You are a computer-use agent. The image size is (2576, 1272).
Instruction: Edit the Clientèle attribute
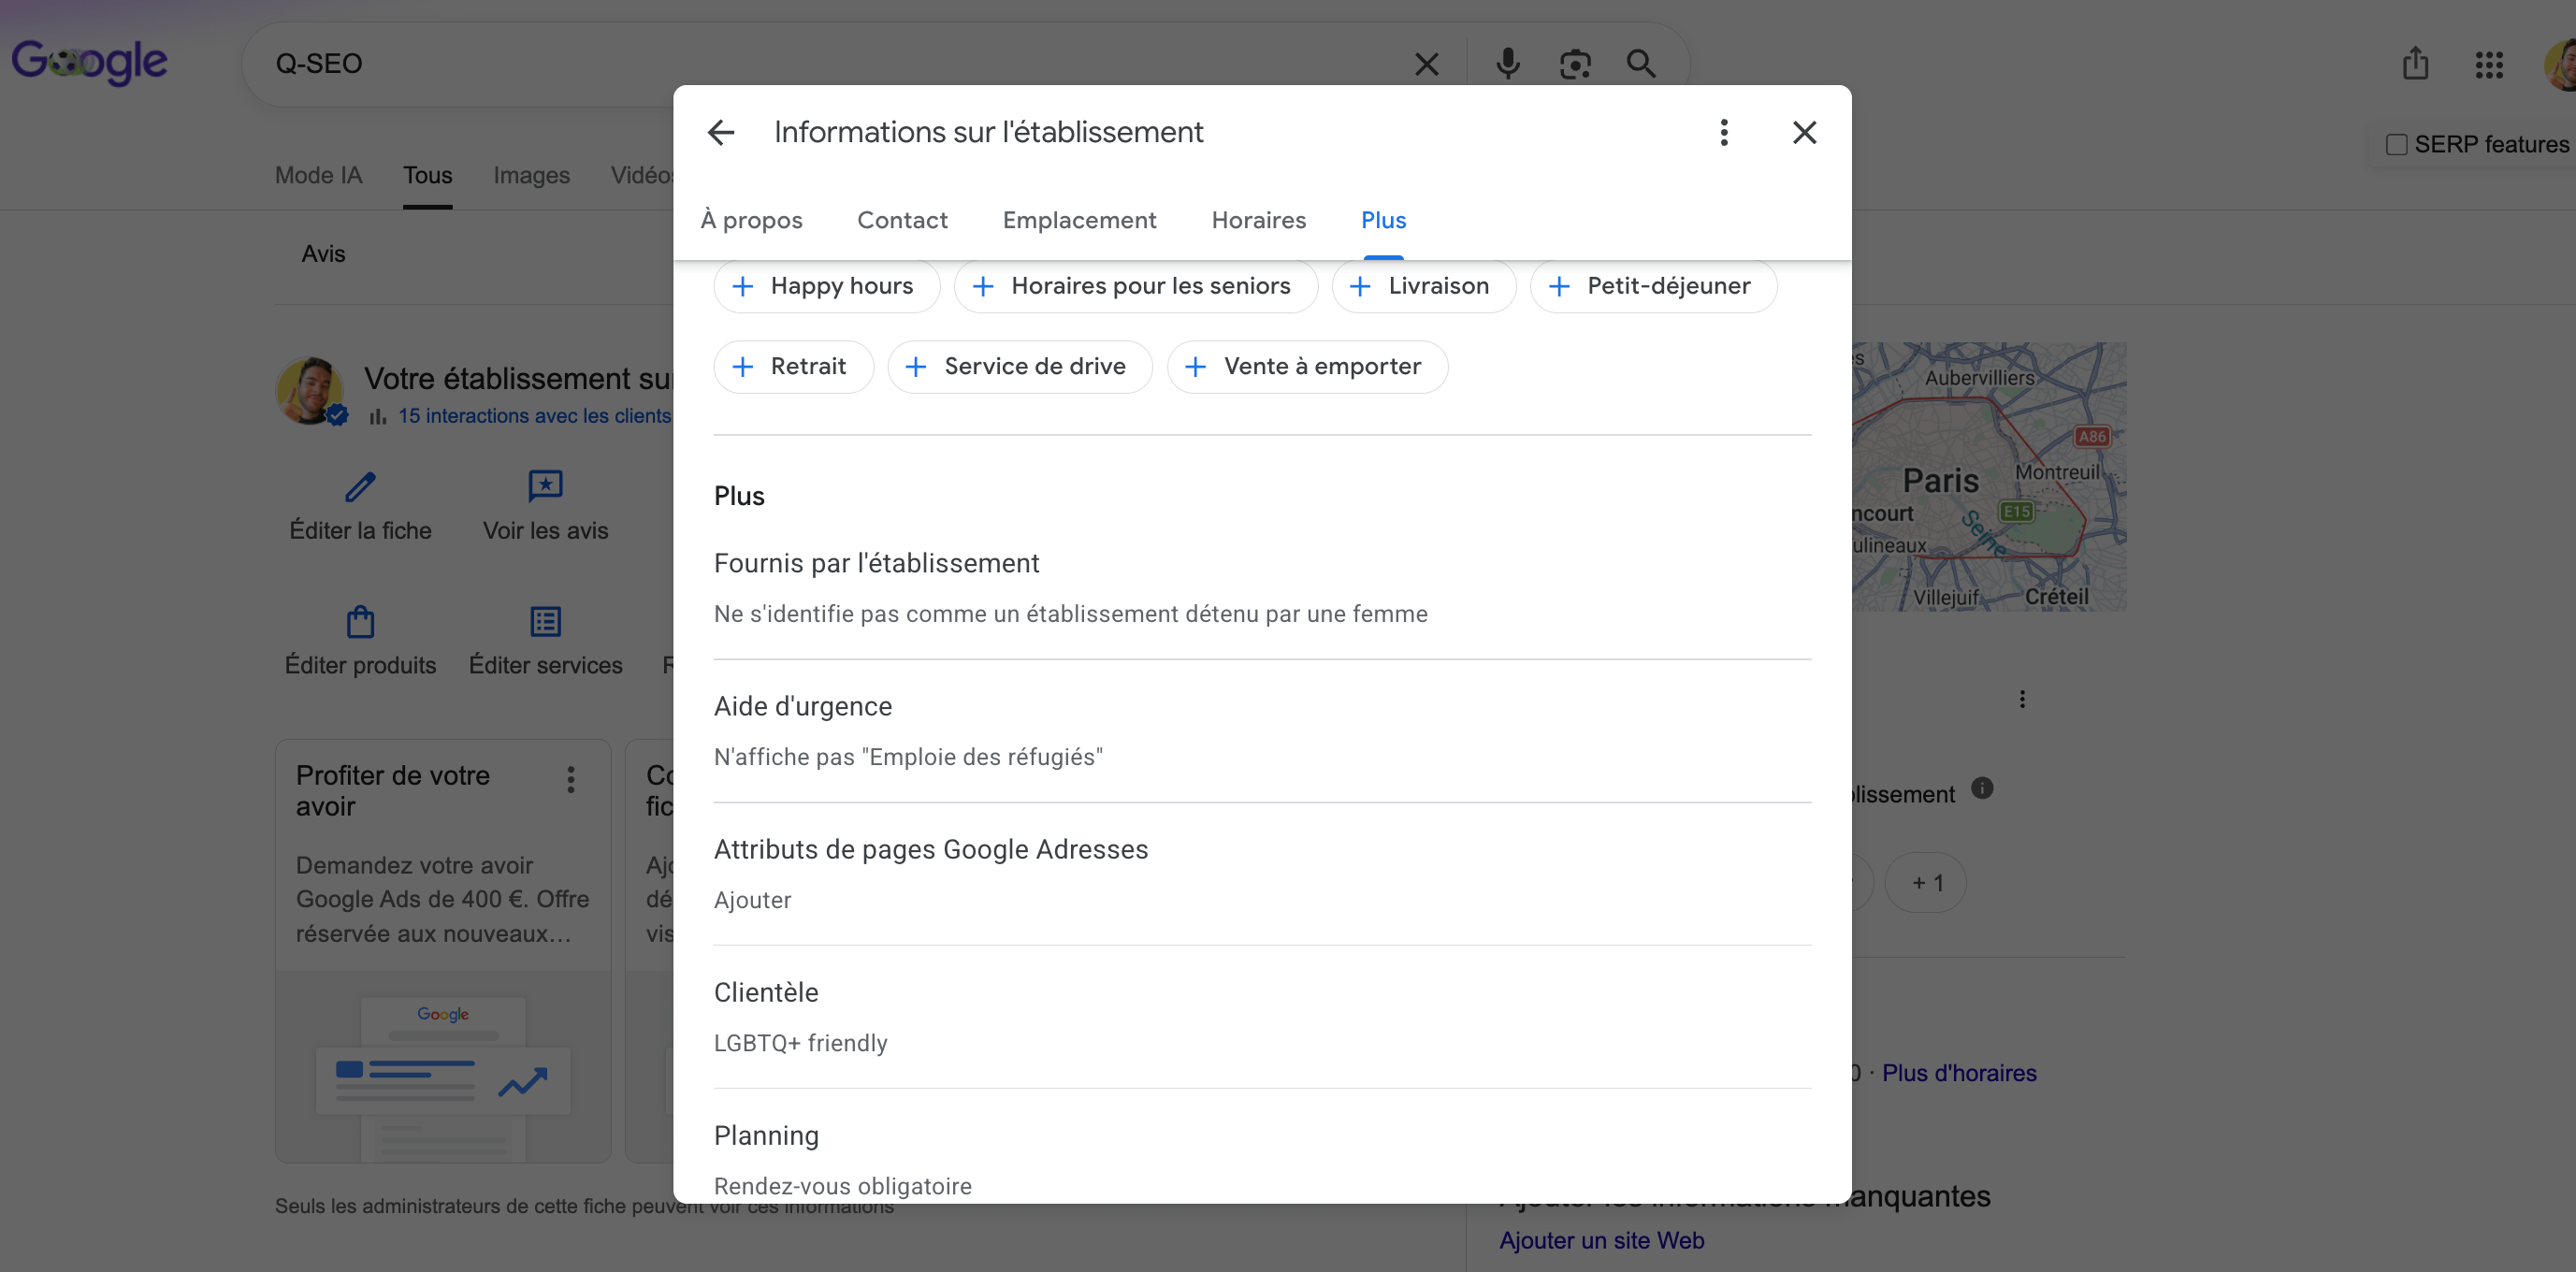(1262, 1017)
